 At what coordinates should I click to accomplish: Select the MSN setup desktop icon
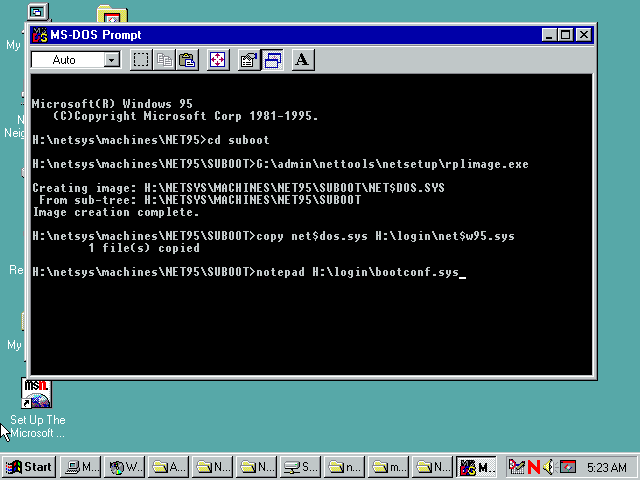coord(37,394)
